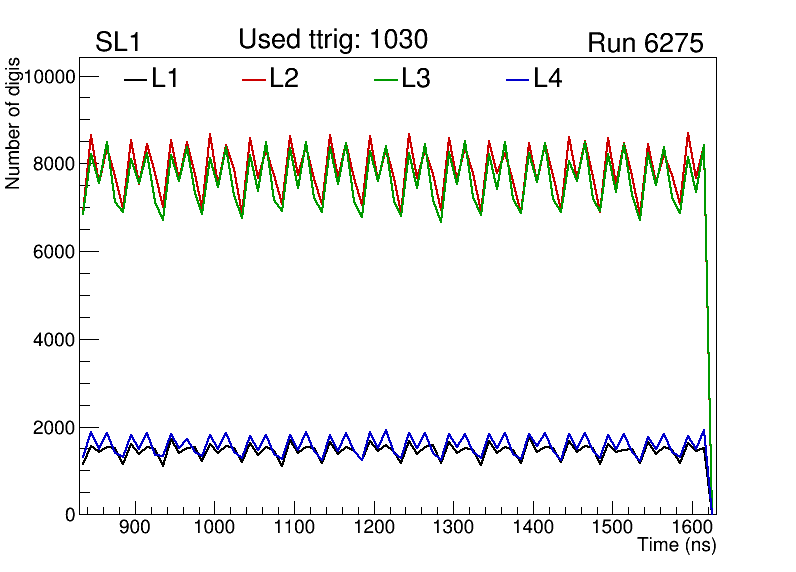Click the red L2 legend line sample
Image resolution: width=796 pixels, height=572 pixels.
[x=254, y=79]
